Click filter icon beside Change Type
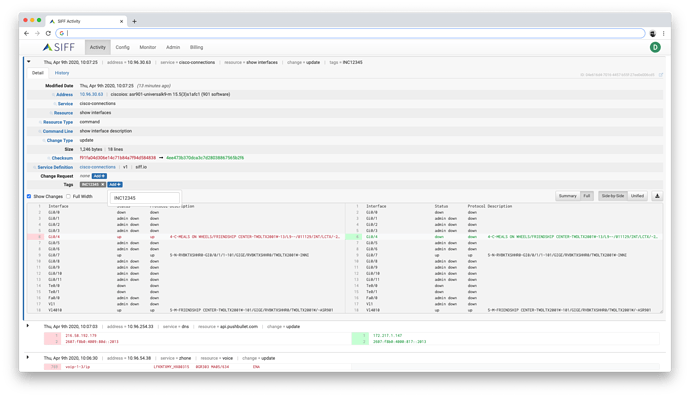This screenshot has height=396, width=690. (x=44, y=141)
